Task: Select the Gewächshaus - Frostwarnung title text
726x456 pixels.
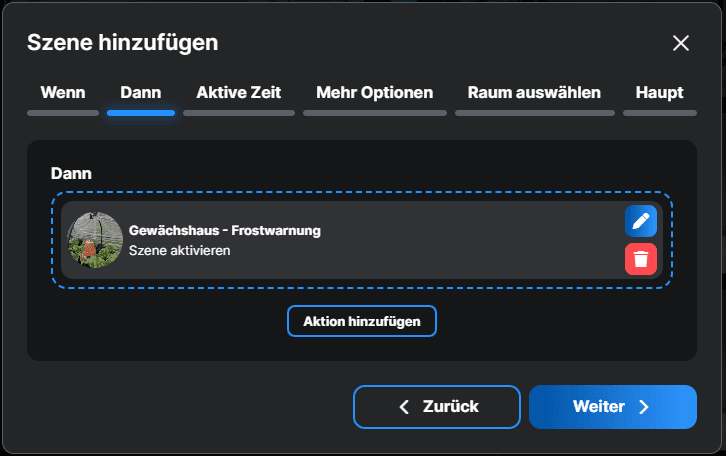Action: coord(225,230)
